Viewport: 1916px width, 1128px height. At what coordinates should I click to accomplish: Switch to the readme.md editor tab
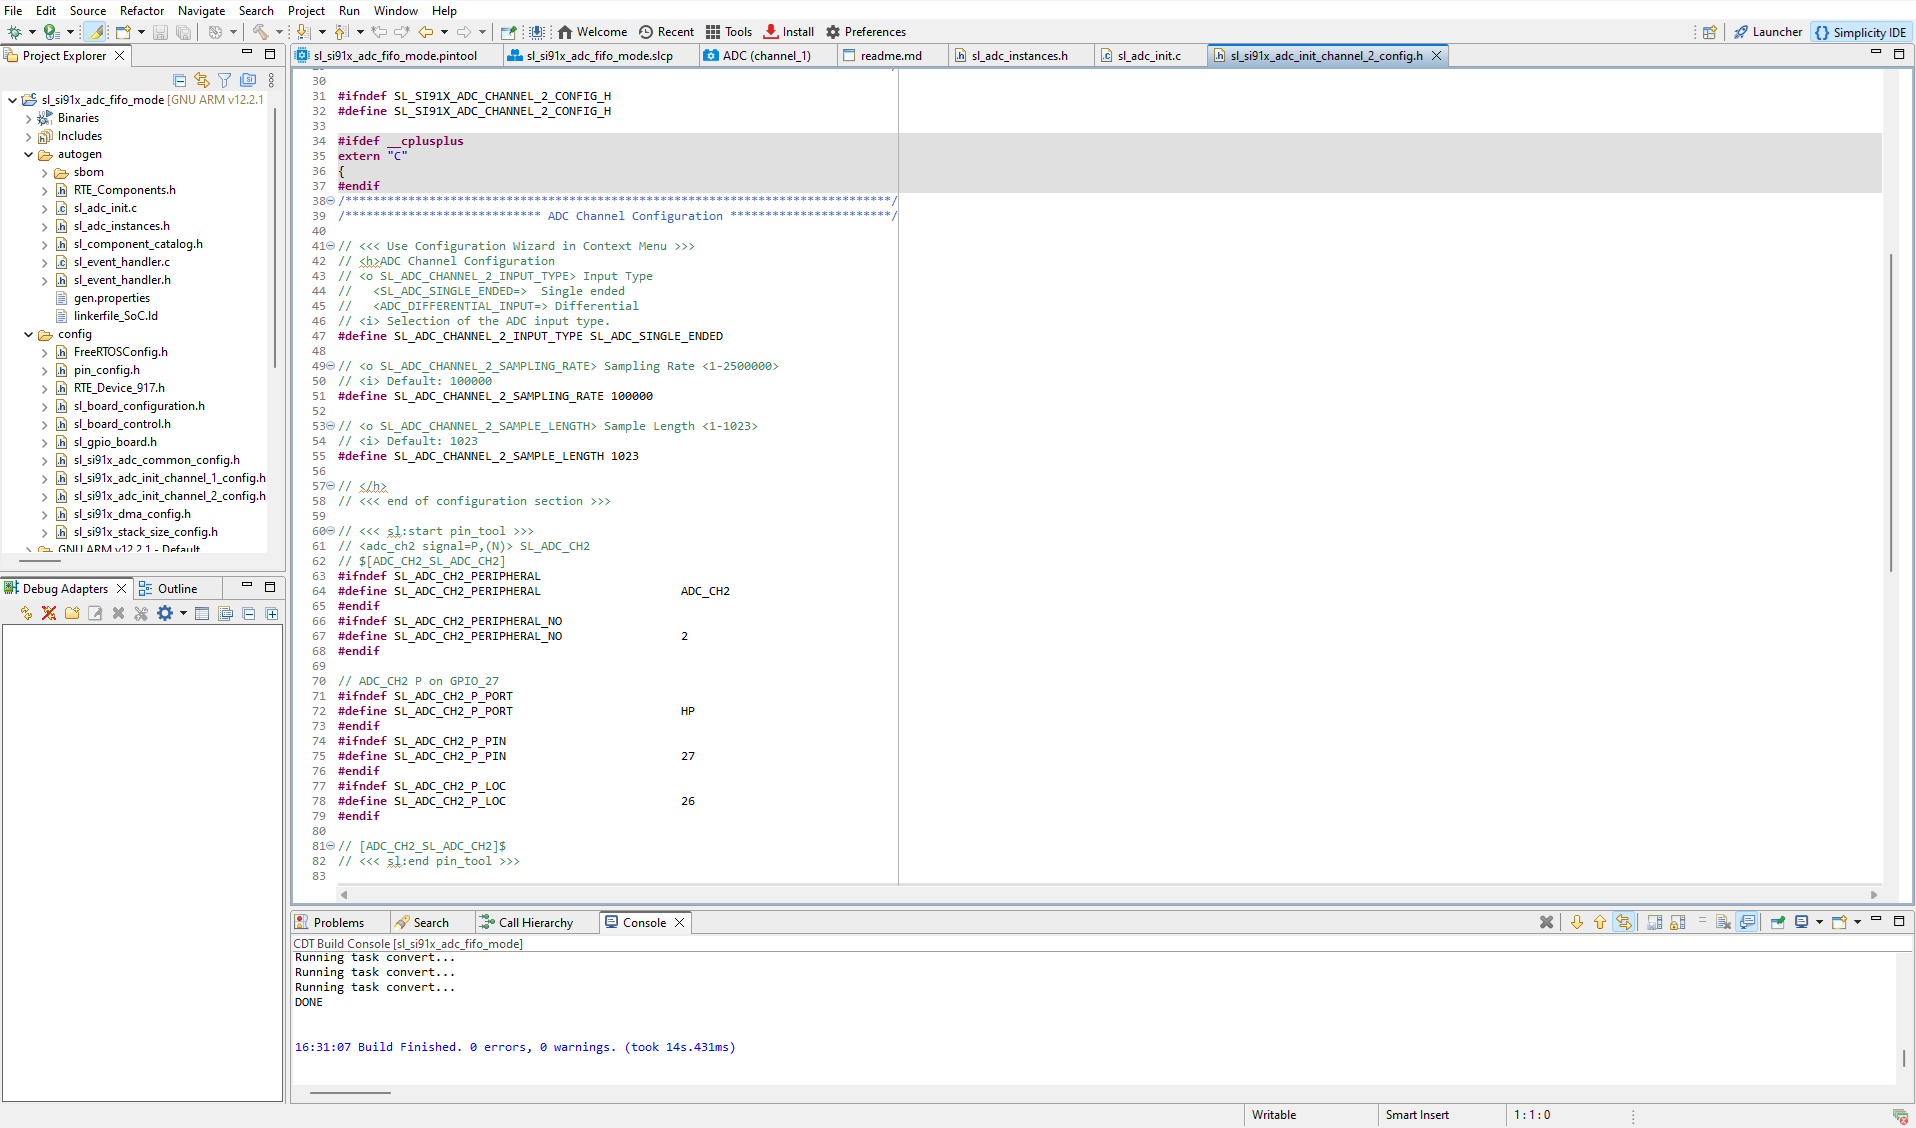coord(890,55)
